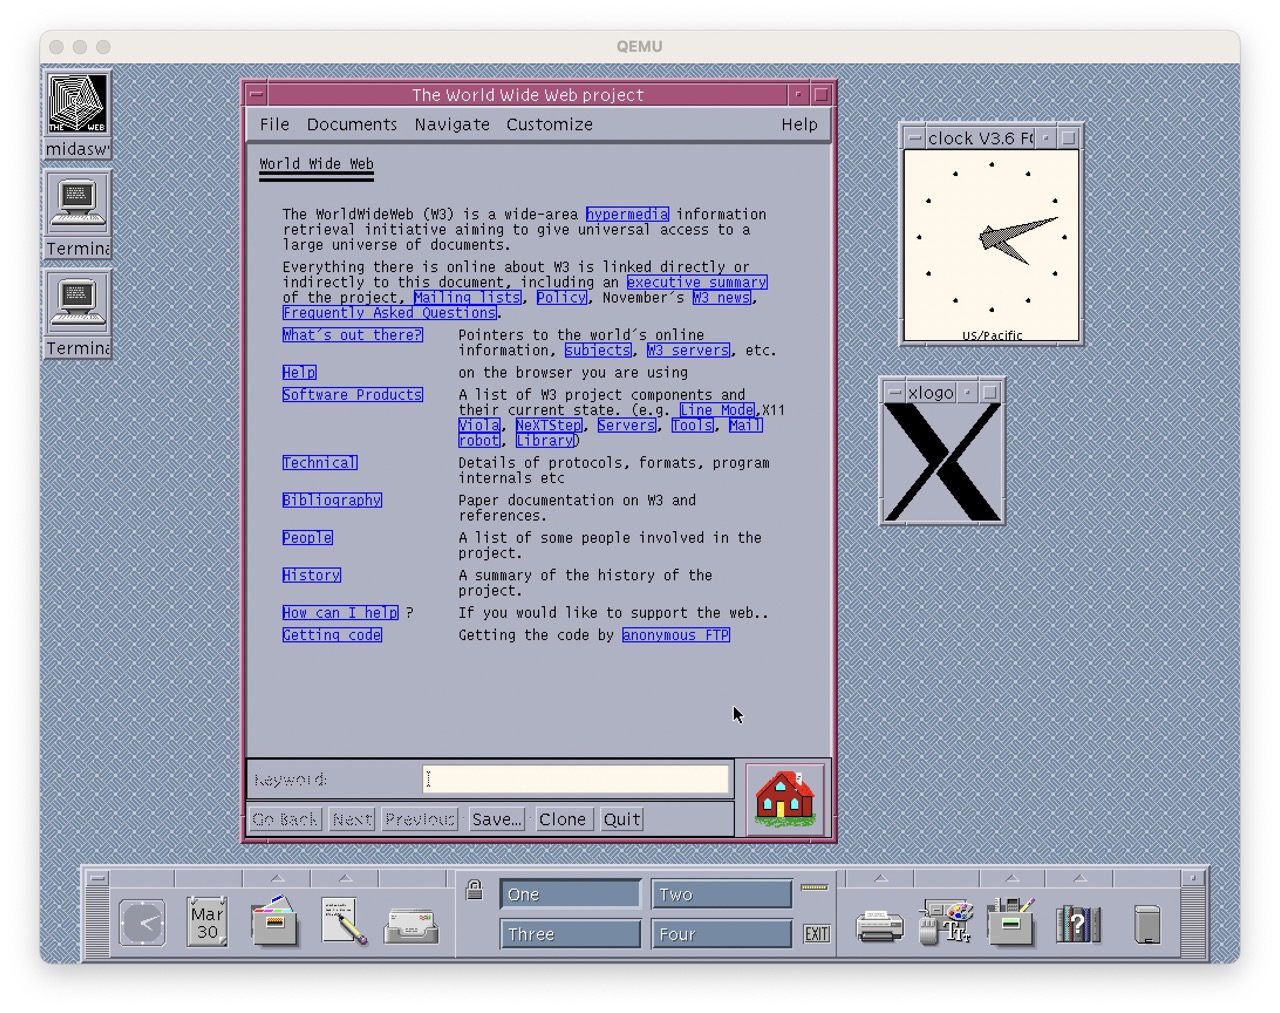Open window menu of xlogo window
Image resolution: width=1280 pixels, height=1013 pixels.
(x=895, y=393)
